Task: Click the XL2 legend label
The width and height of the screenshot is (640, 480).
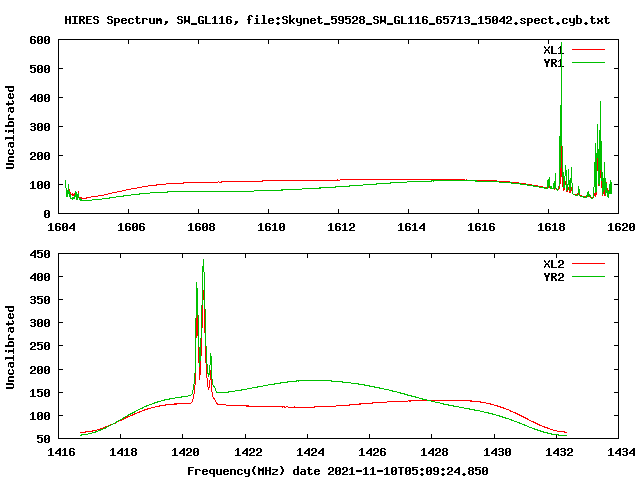Action: (553, 264)
